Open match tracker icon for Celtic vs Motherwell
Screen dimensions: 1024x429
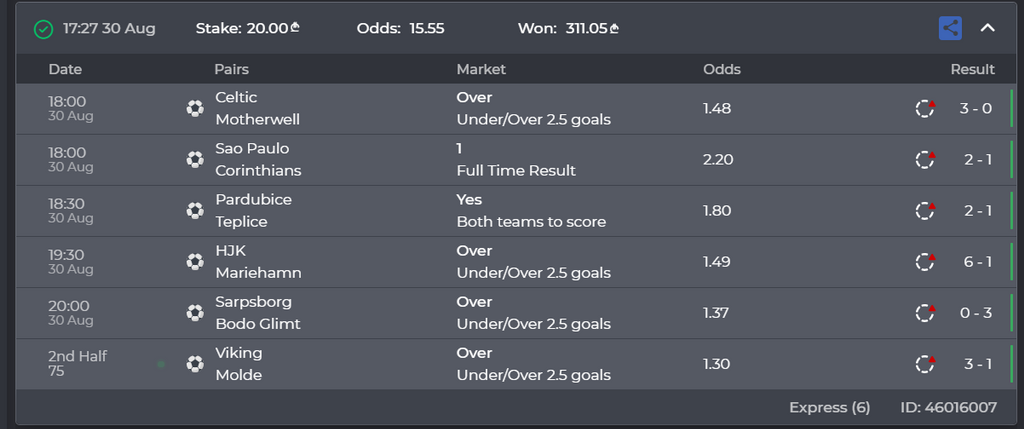coord(925,108)
